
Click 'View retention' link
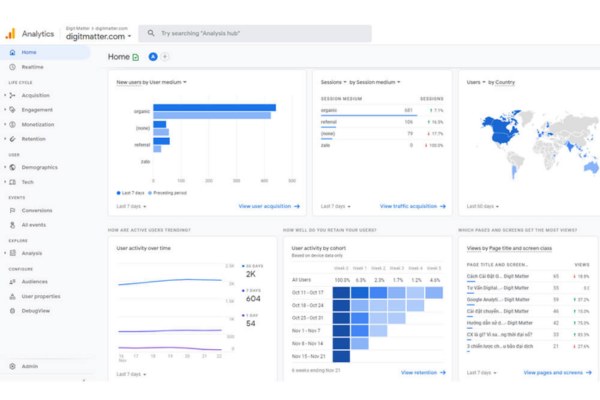(x=423, y=372)
